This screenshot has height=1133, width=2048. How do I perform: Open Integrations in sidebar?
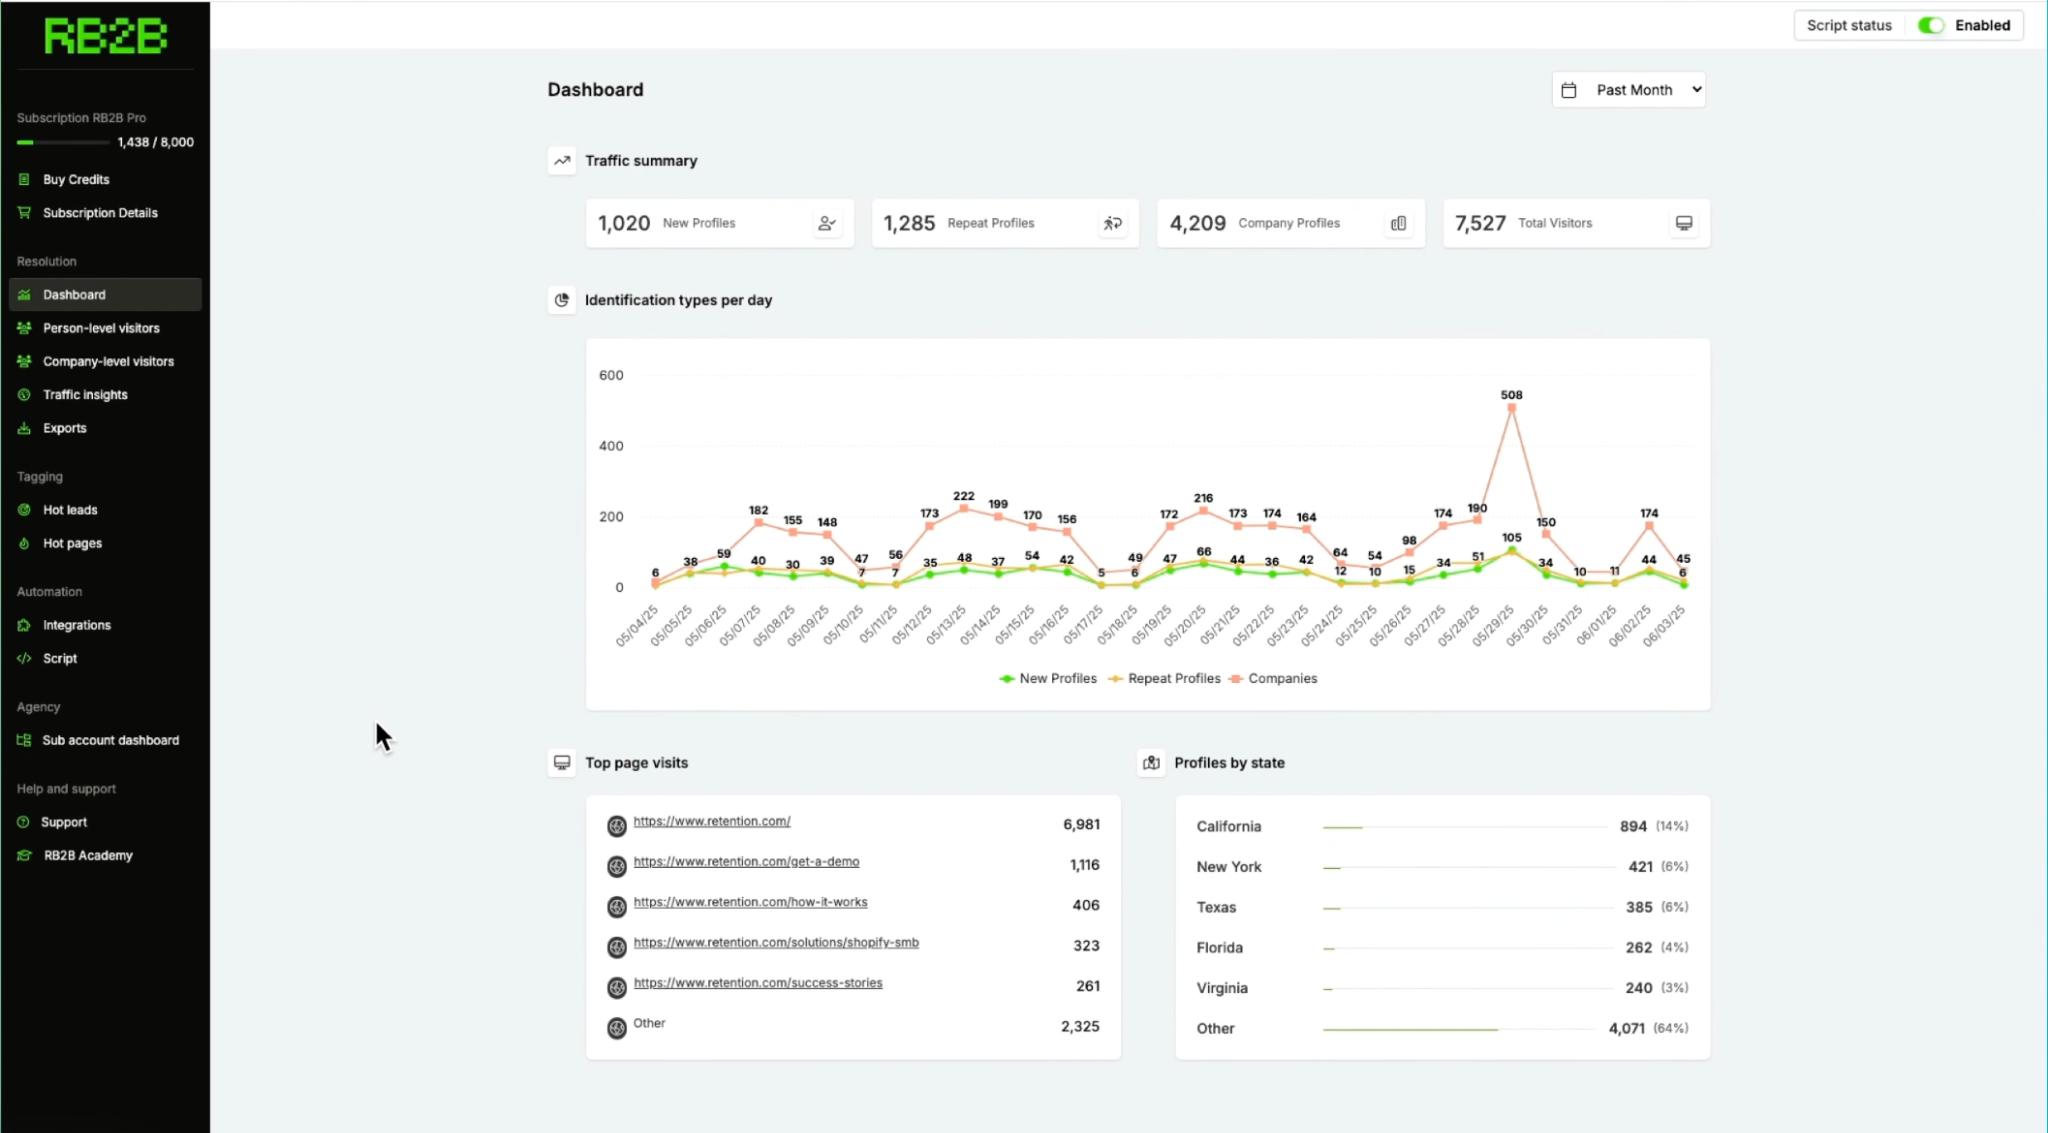click(105, 625)
